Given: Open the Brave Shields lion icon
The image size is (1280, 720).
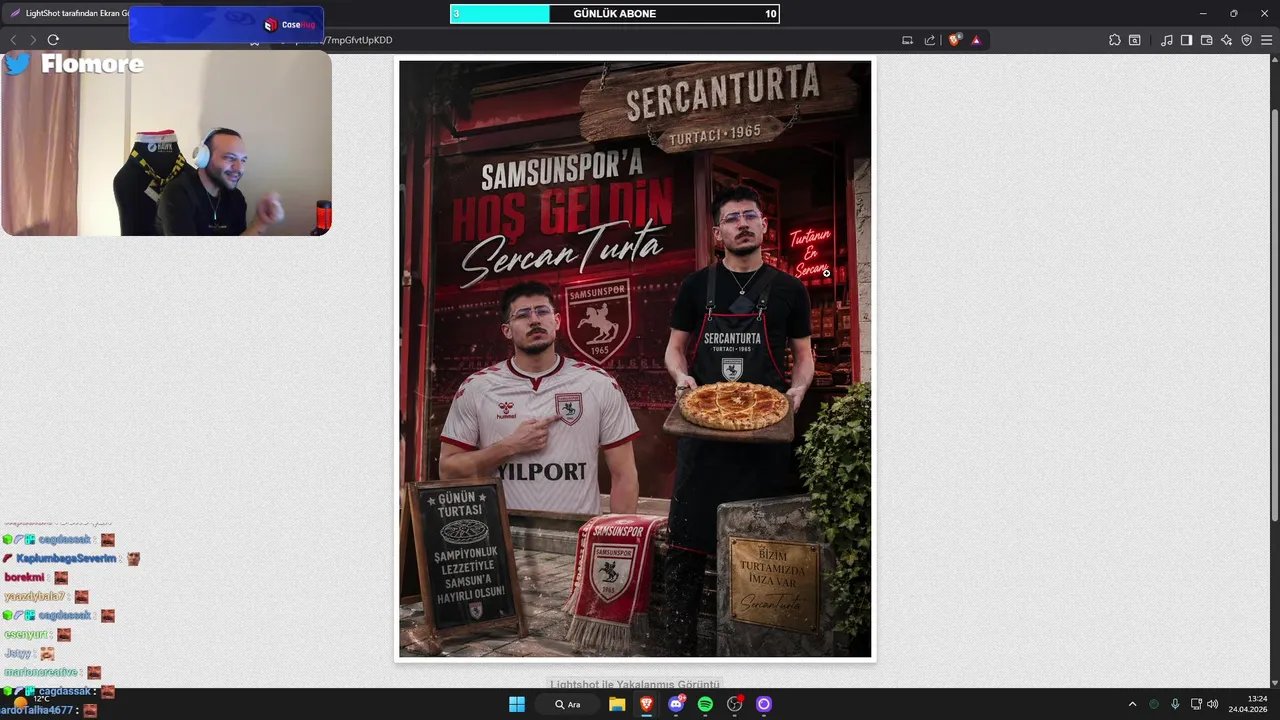Looking at the screenshot, I should (955, 40).
